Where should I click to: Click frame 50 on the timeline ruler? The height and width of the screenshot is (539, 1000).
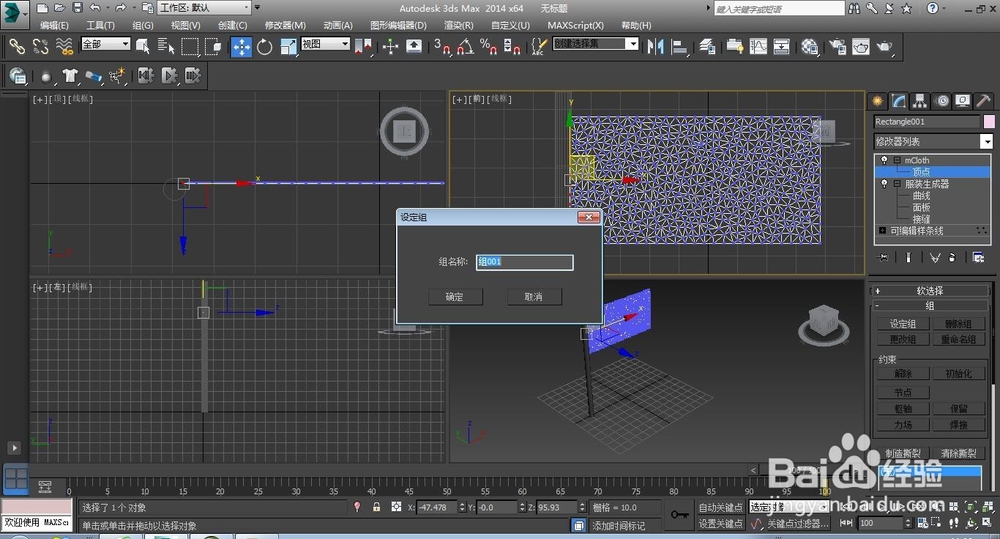pos(447,491)
